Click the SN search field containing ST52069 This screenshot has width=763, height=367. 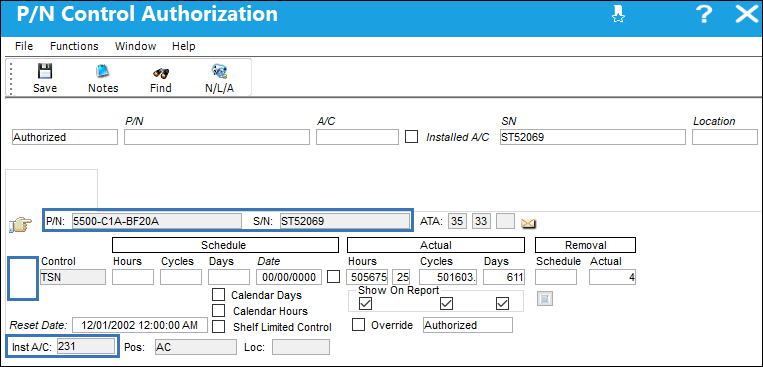[593, 137]
